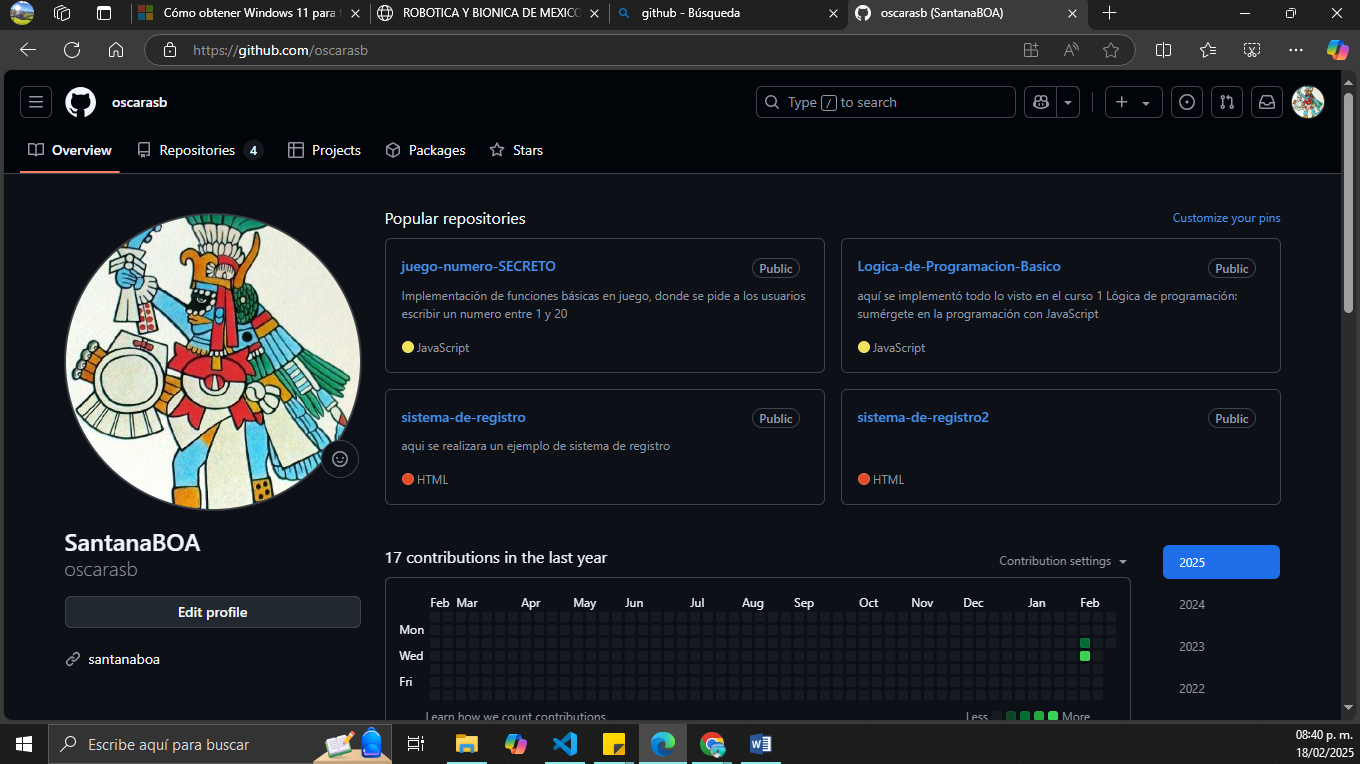The width and height of the screenshot is (1360, 764).
Task: Select the 2022 contribution year
Action: pyautogui.click(x=1221, y=688)
